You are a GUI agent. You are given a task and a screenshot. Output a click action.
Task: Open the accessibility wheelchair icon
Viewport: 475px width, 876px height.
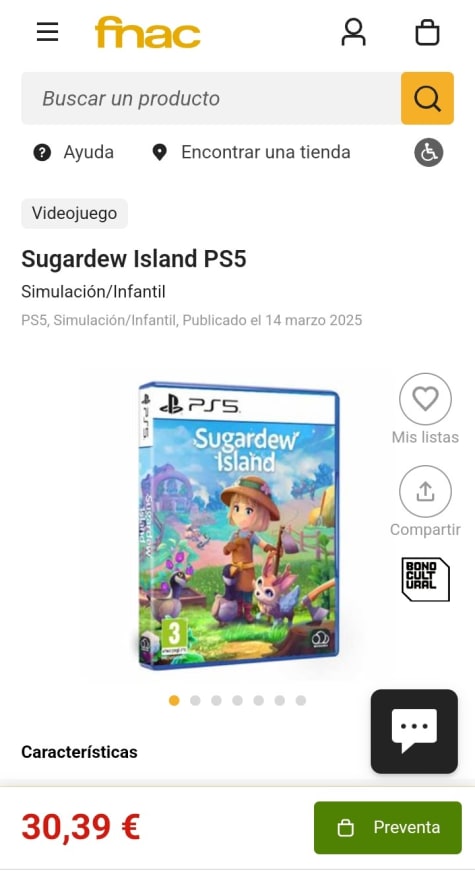click(x=429, y=153)
